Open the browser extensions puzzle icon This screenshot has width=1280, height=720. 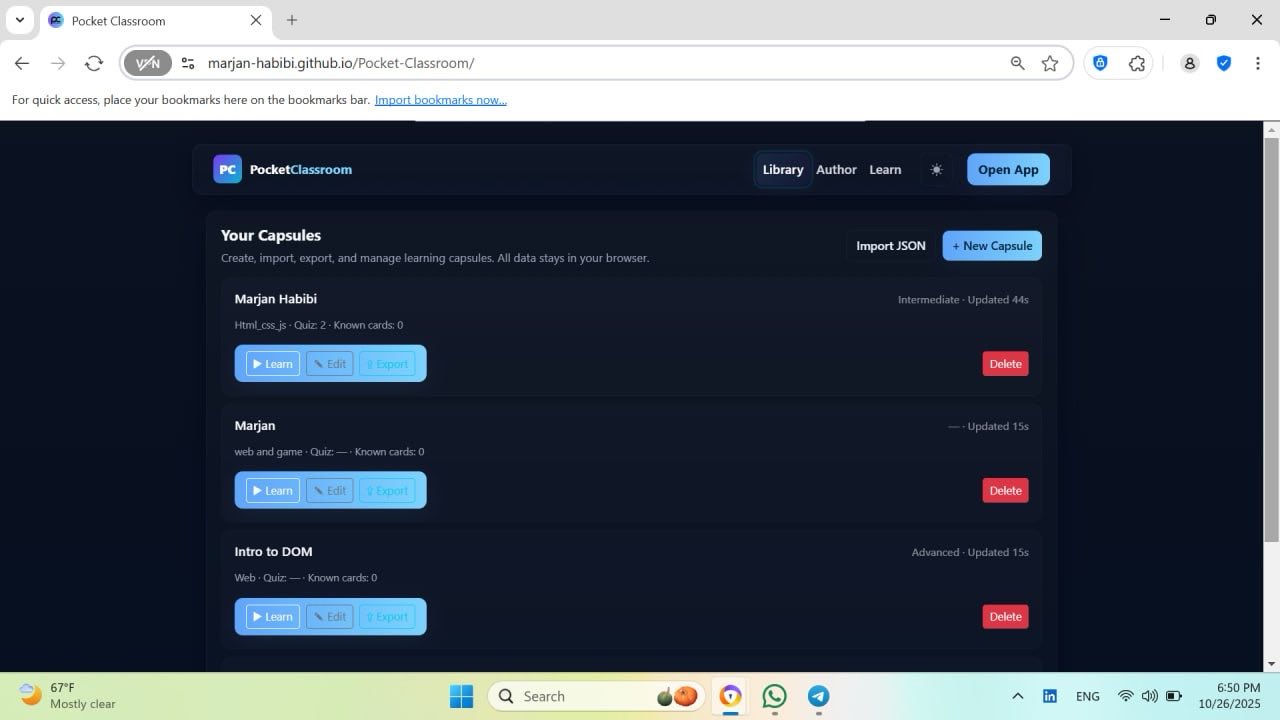[1137, 63]
